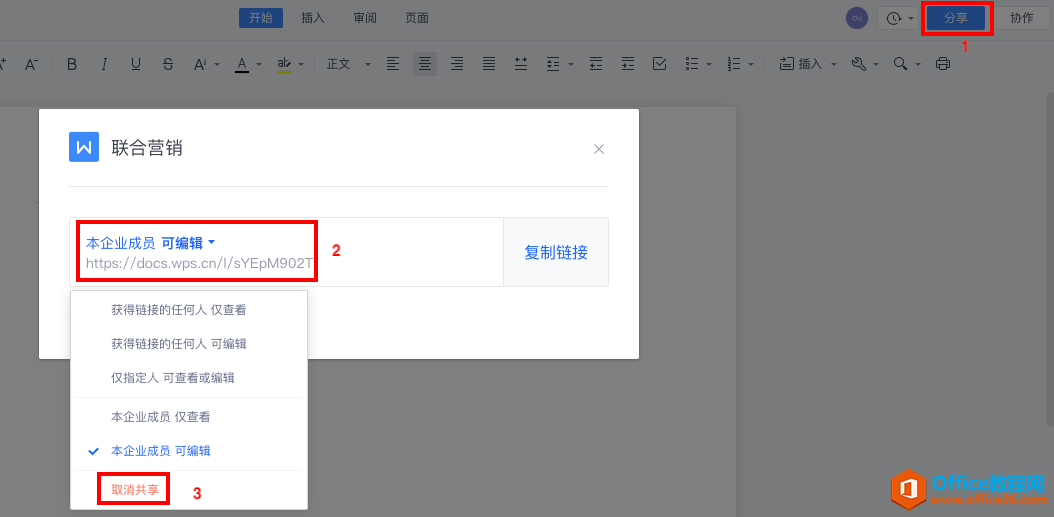Click the line spacing icon
The height and width of the screenshot is (517, 1054).
[x=553, y=64]
